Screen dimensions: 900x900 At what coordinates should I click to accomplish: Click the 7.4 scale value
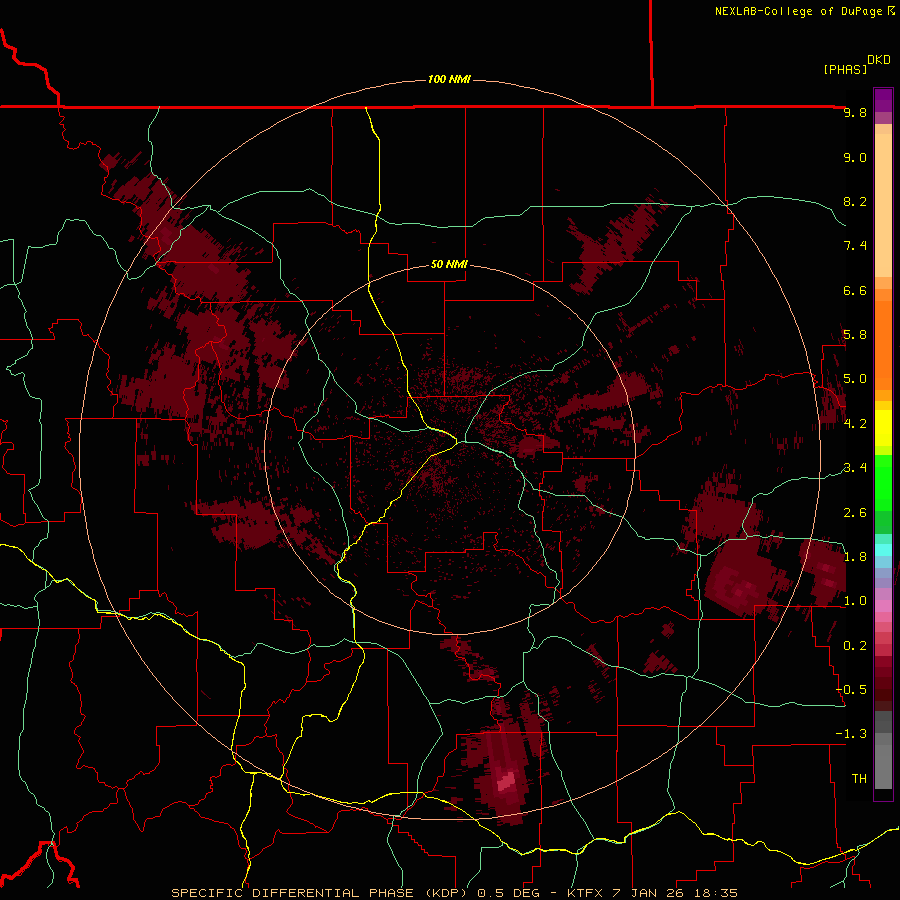point(855,246)
